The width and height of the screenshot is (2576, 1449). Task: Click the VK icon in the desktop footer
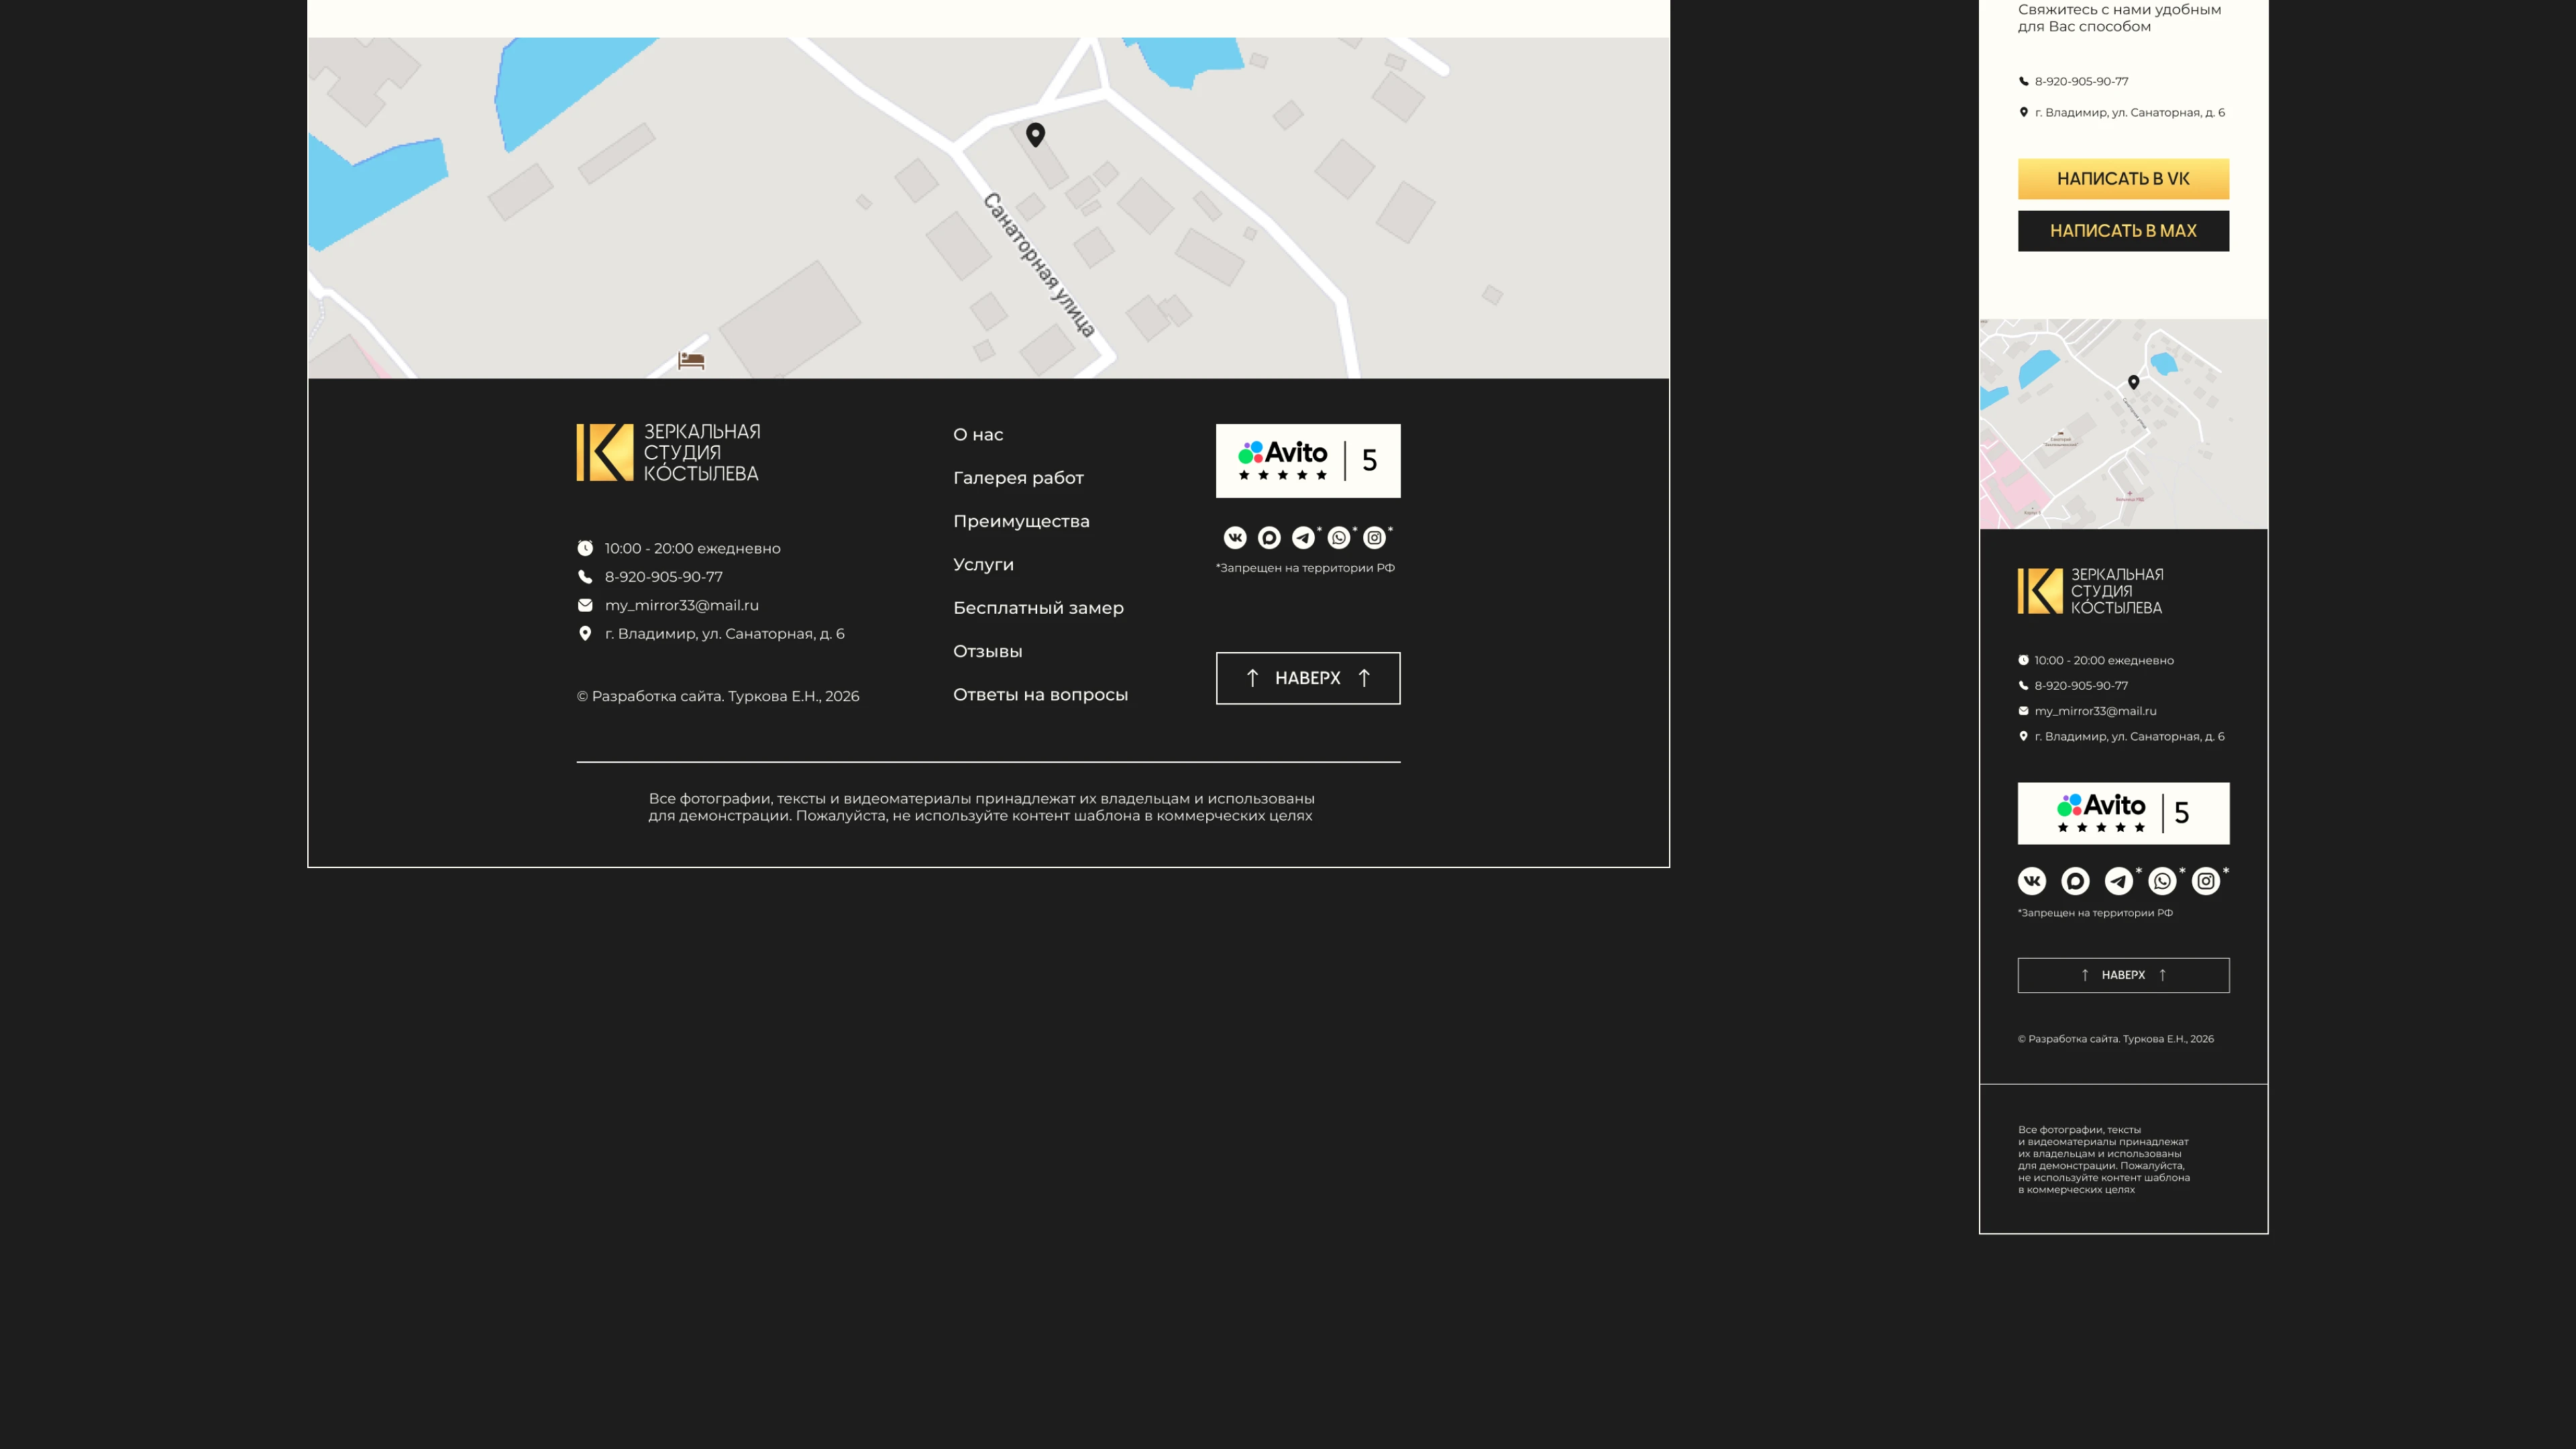[1235, 538]
